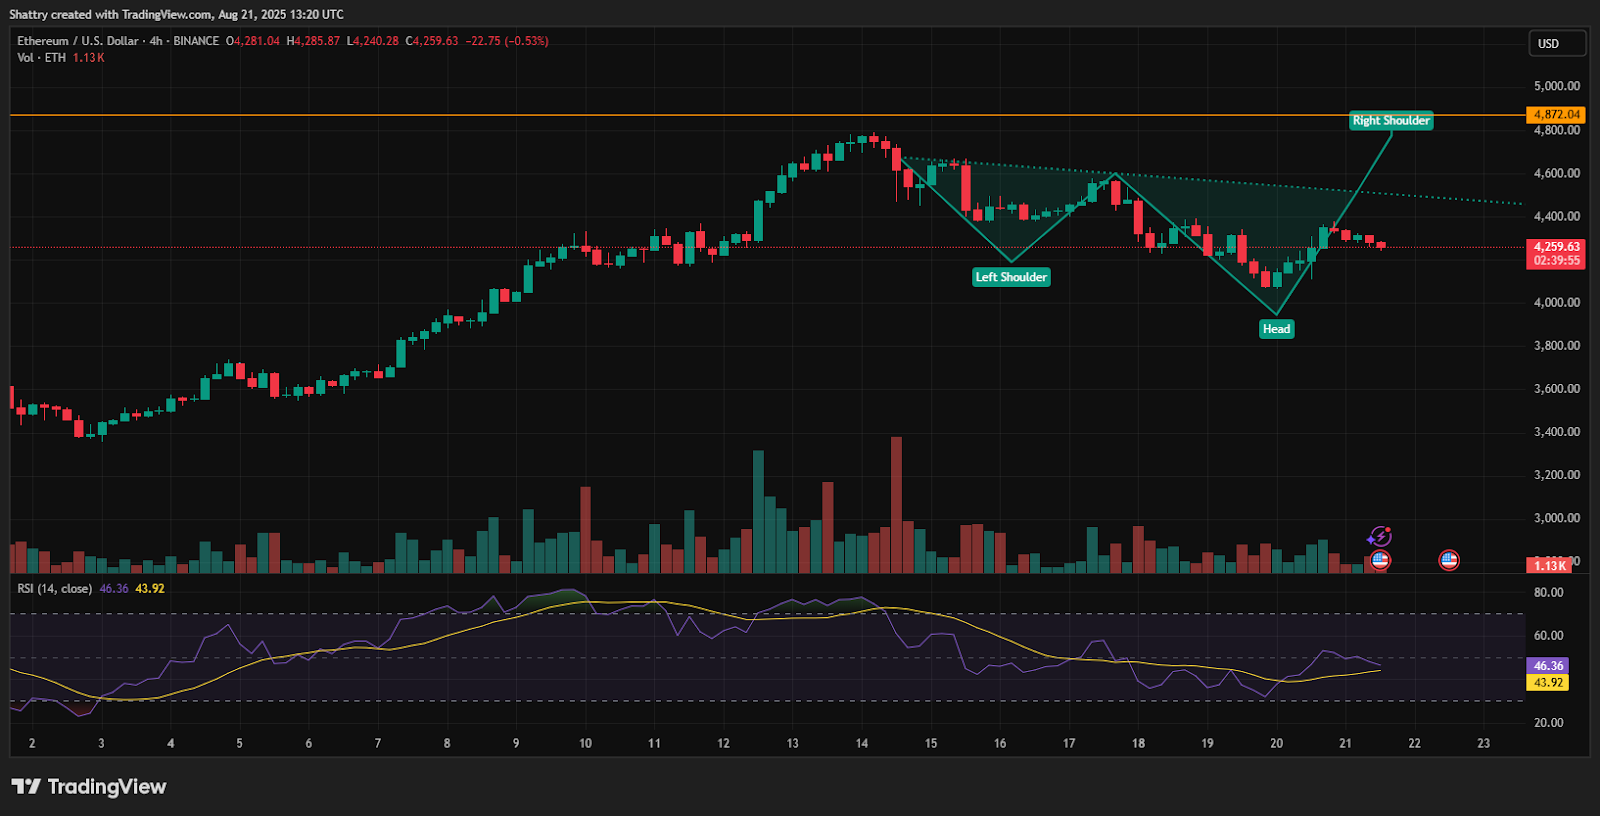Click the 60.00 RSI axis tick

(x=1549, y=636)
